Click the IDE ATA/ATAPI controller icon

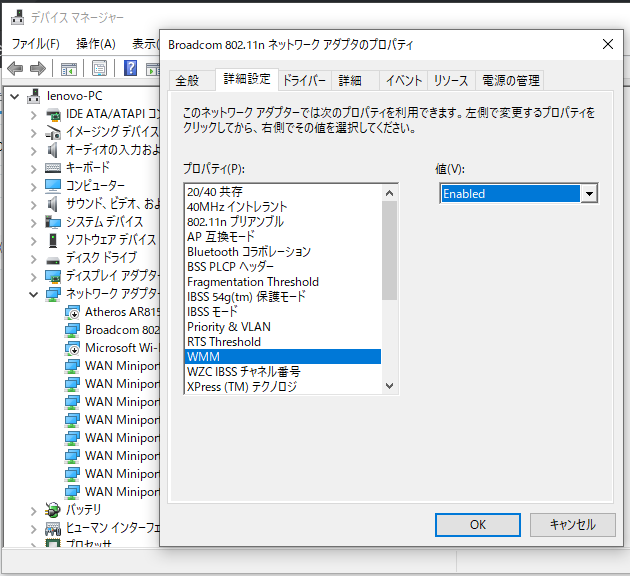pyautogui.click(x=53, y=114)
